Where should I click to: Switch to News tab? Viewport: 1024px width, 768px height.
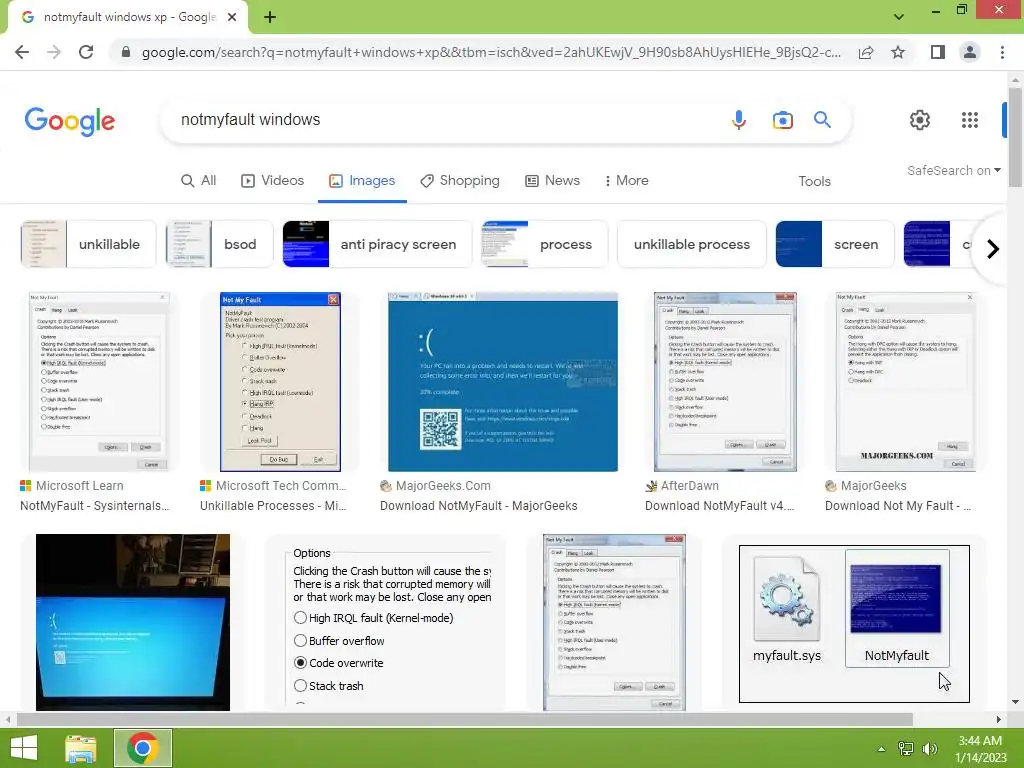tap(552, 181)
